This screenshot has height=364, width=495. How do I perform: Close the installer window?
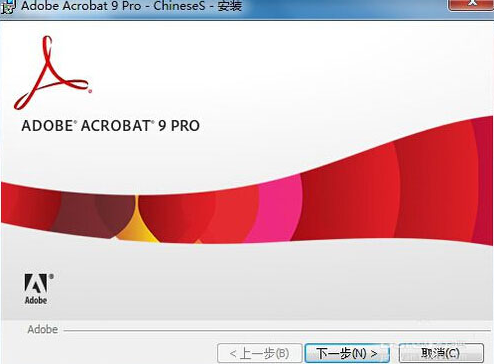coord(471,4)
